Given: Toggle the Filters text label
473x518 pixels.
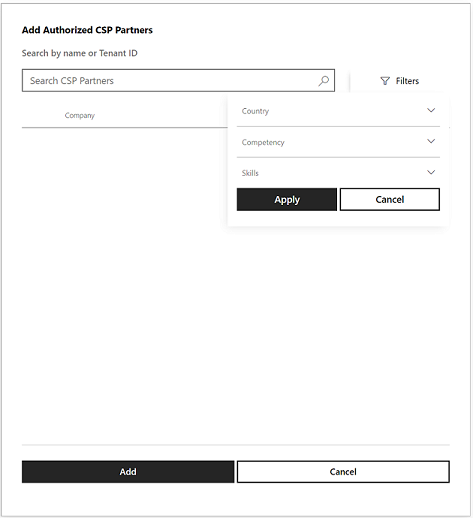Looking at the screenshot, I should pyautogui.click(x=407, y=81).
